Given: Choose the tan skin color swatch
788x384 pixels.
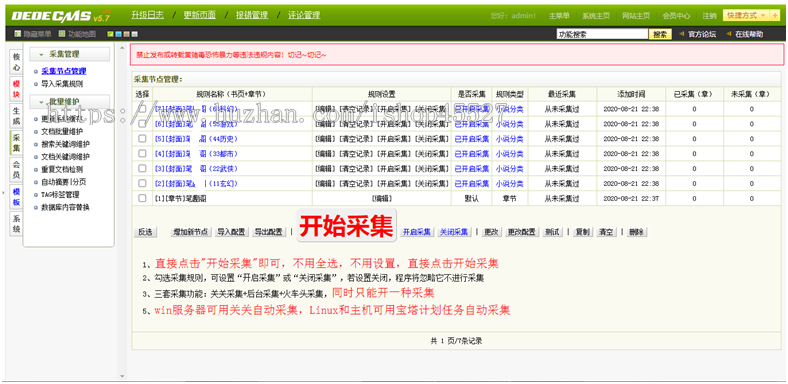Looking at the screenshot, I should (x=127, y=35).
